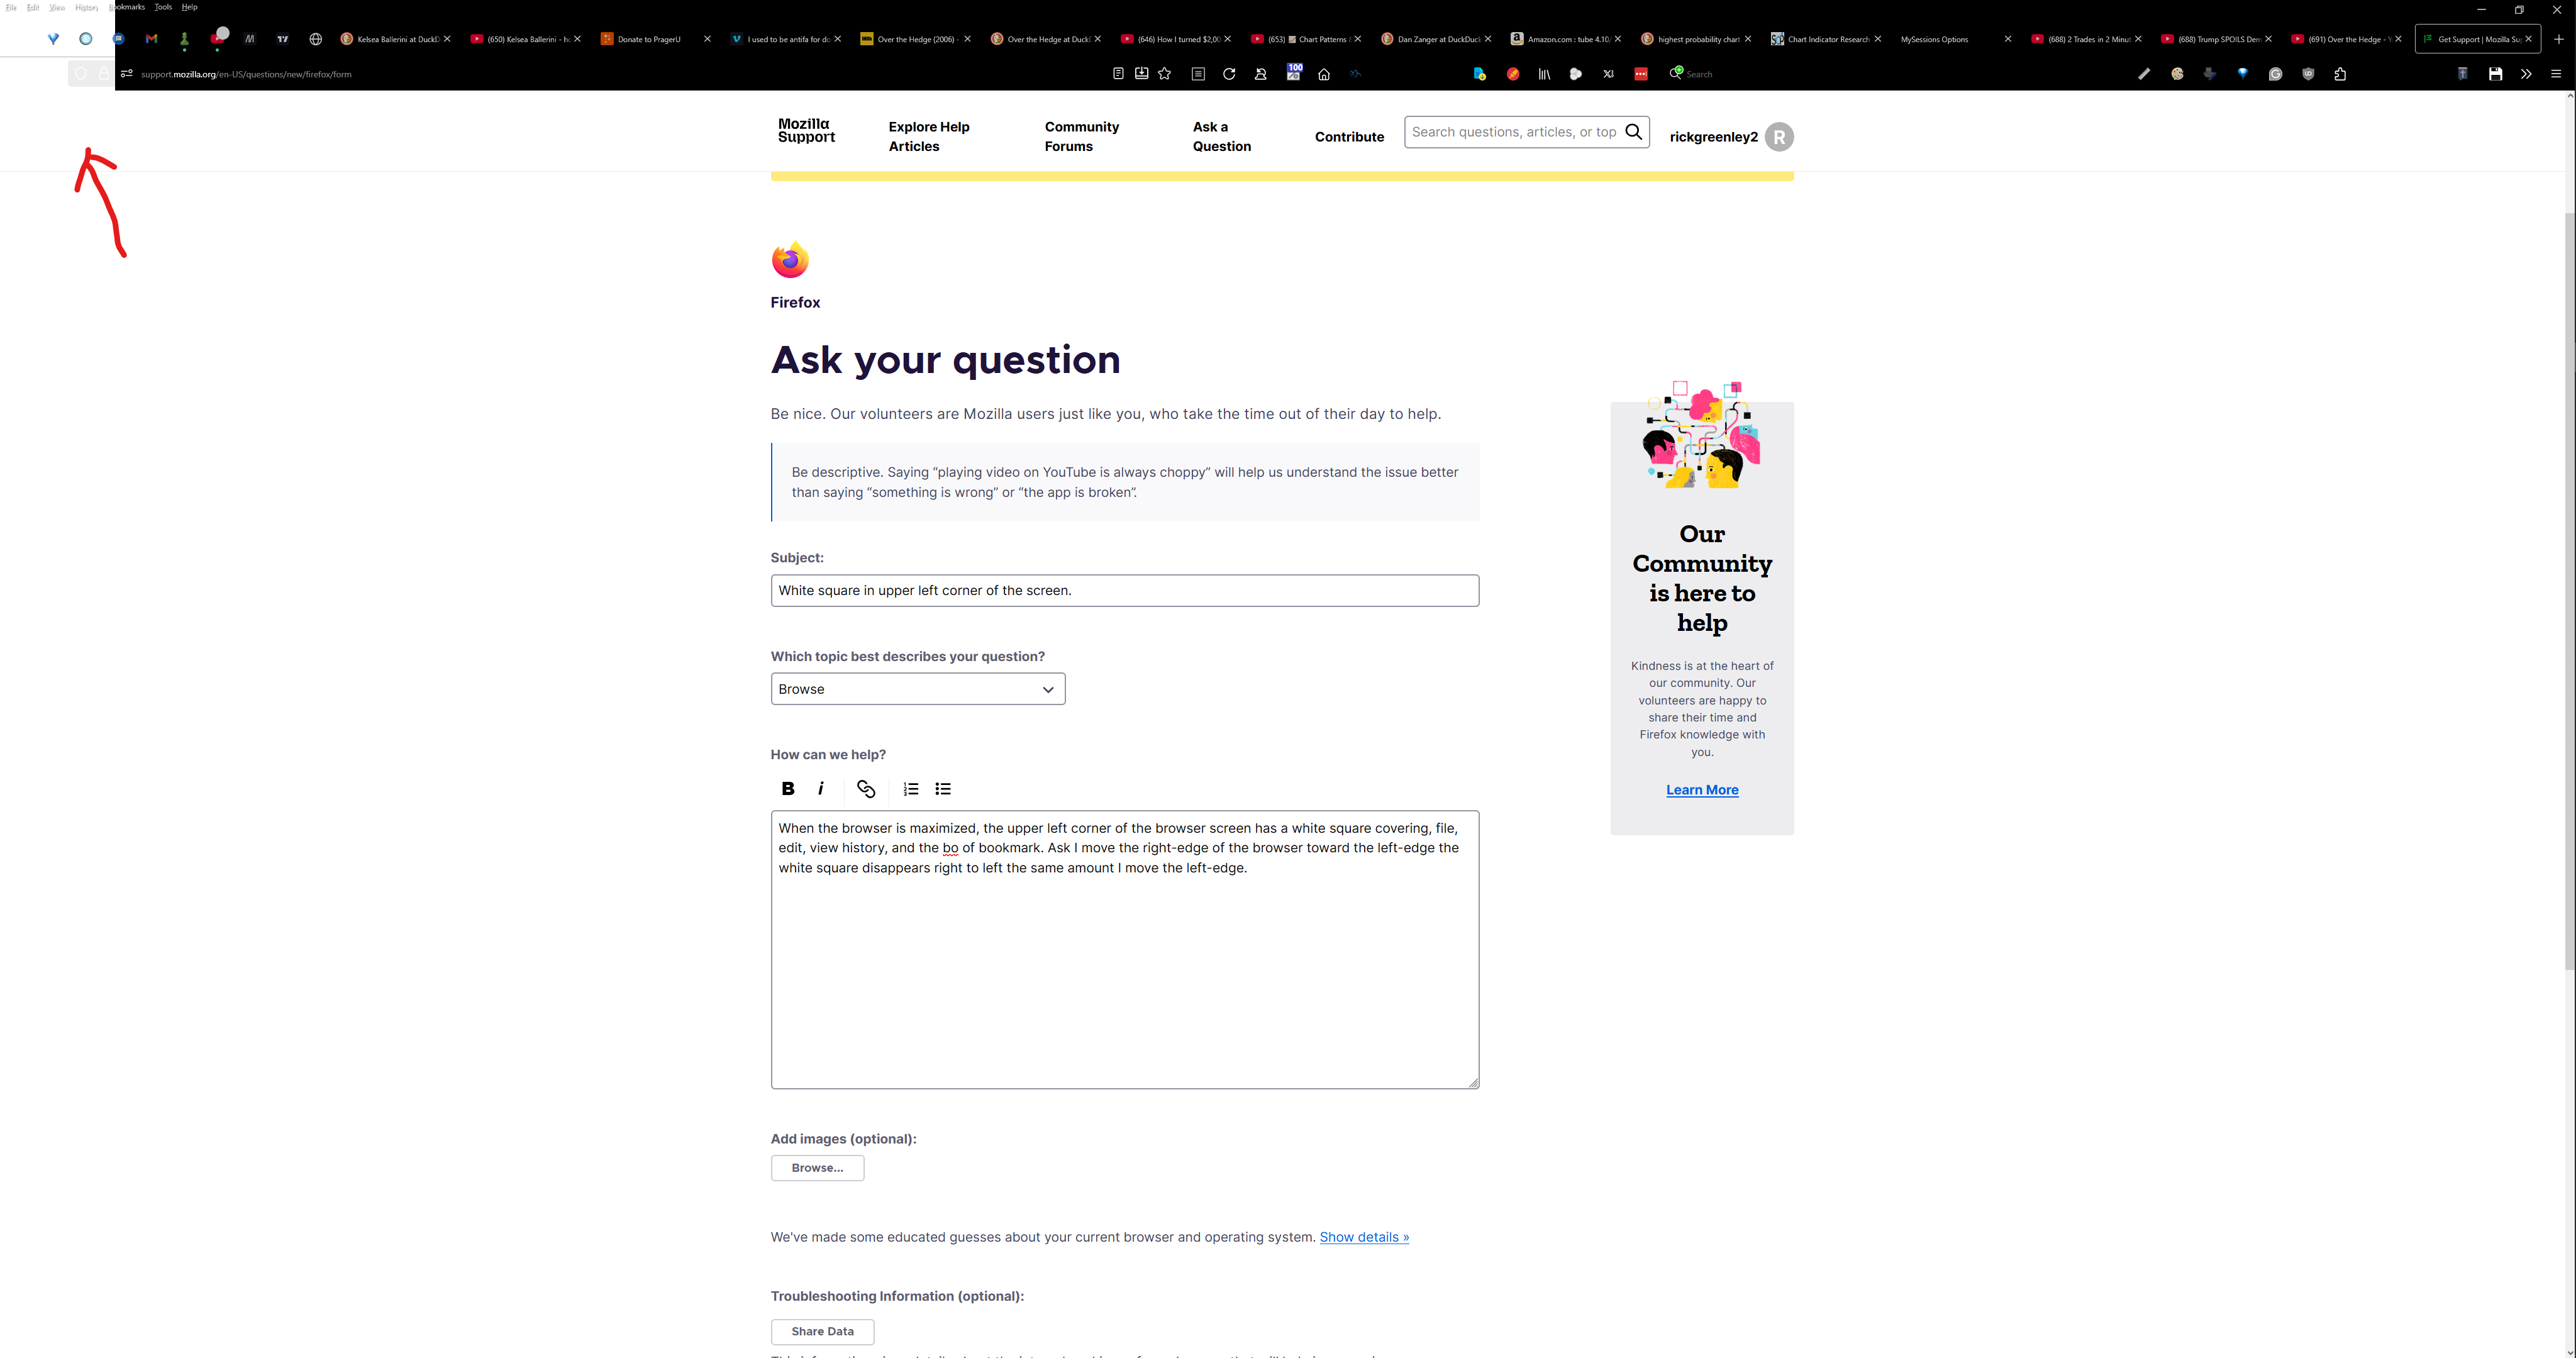This screenshot has height=1358, width=2576.
Task: Expand the Browse topic dropdown
Action: [917, 689]
